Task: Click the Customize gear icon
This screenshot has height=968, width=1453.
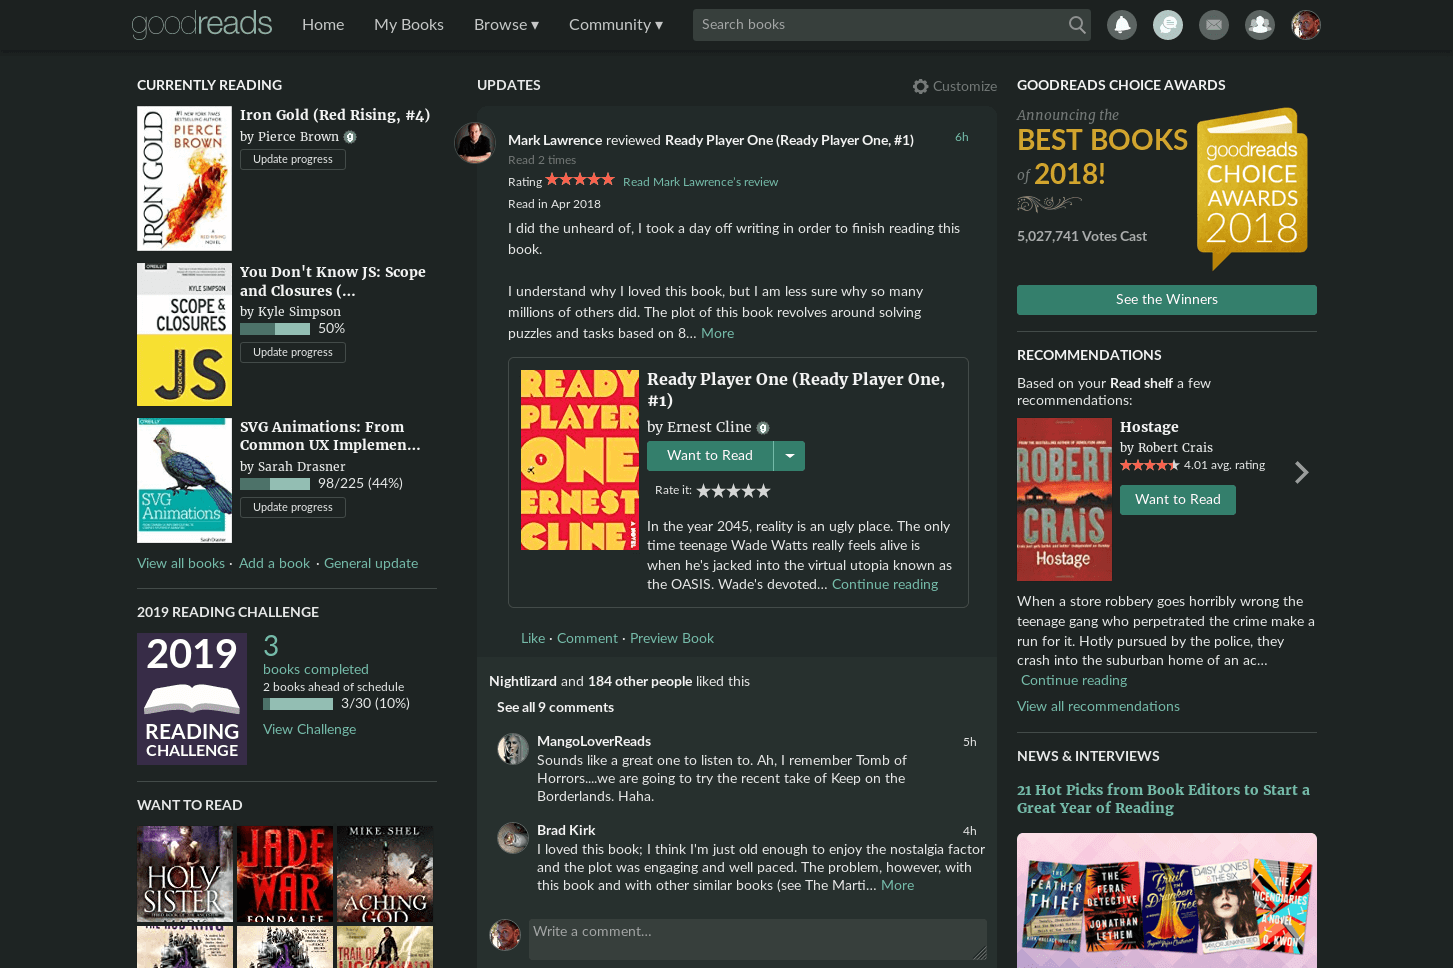Action: point(921,87)
